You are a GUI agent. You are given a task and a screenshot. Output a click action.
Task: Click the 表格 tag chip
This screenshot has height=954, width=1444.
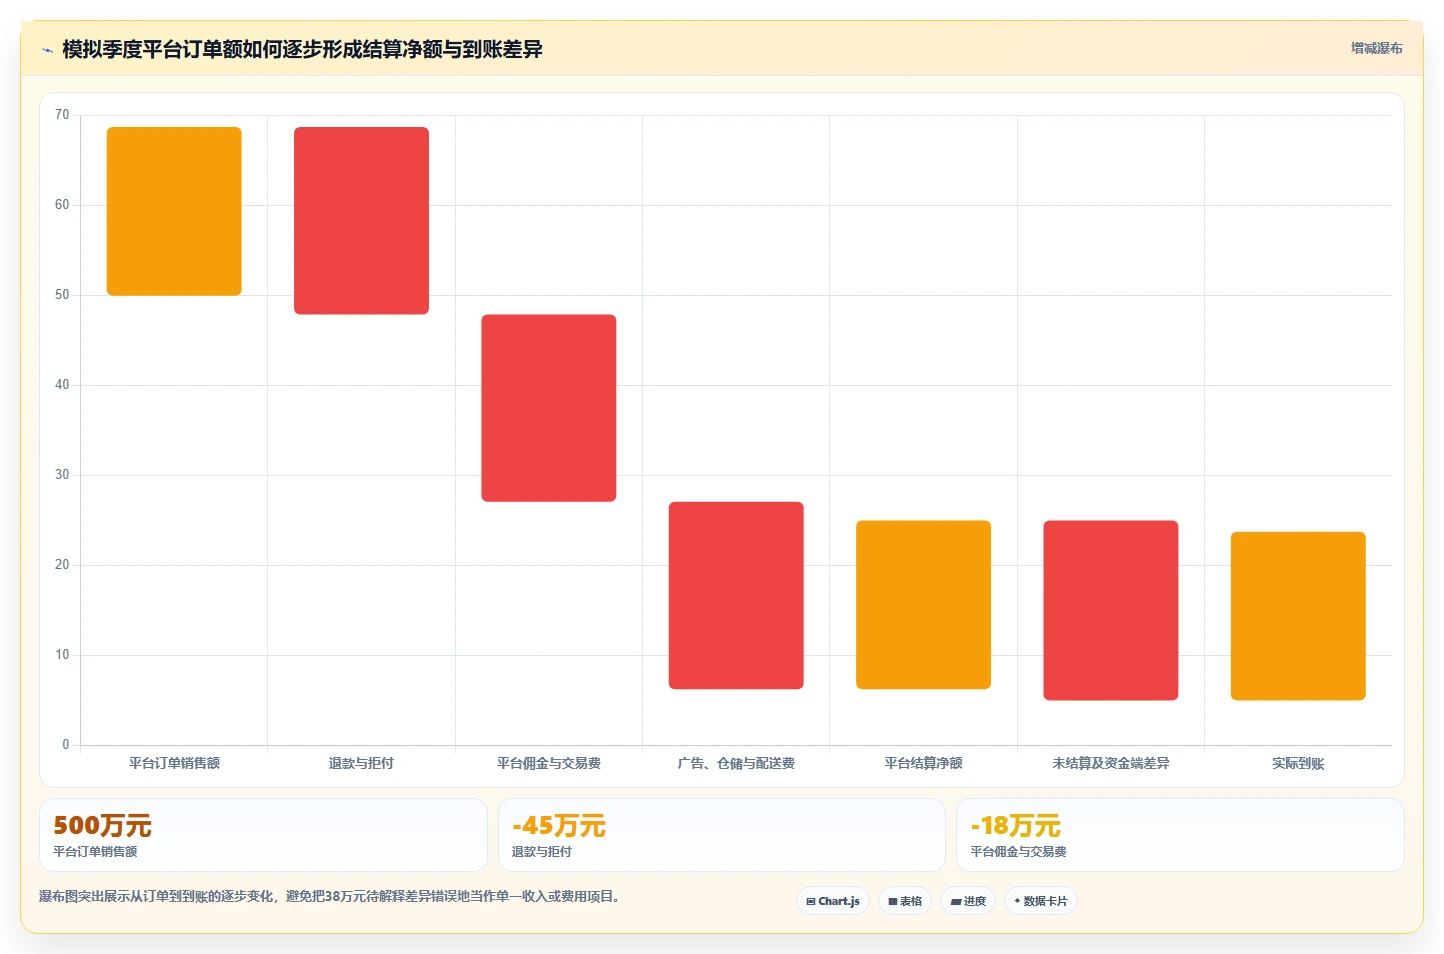(905, 901)
